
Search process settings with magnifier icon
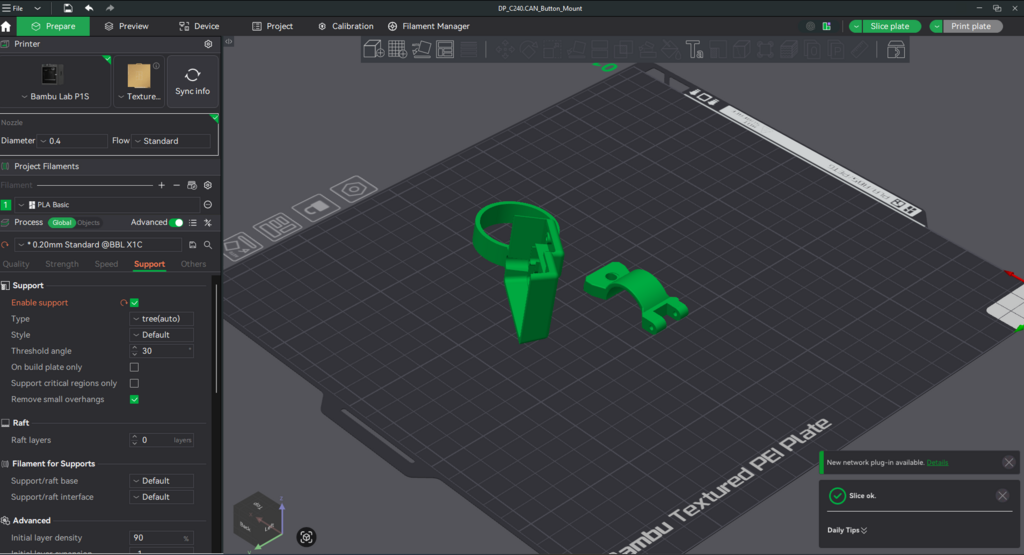[208, 245]
